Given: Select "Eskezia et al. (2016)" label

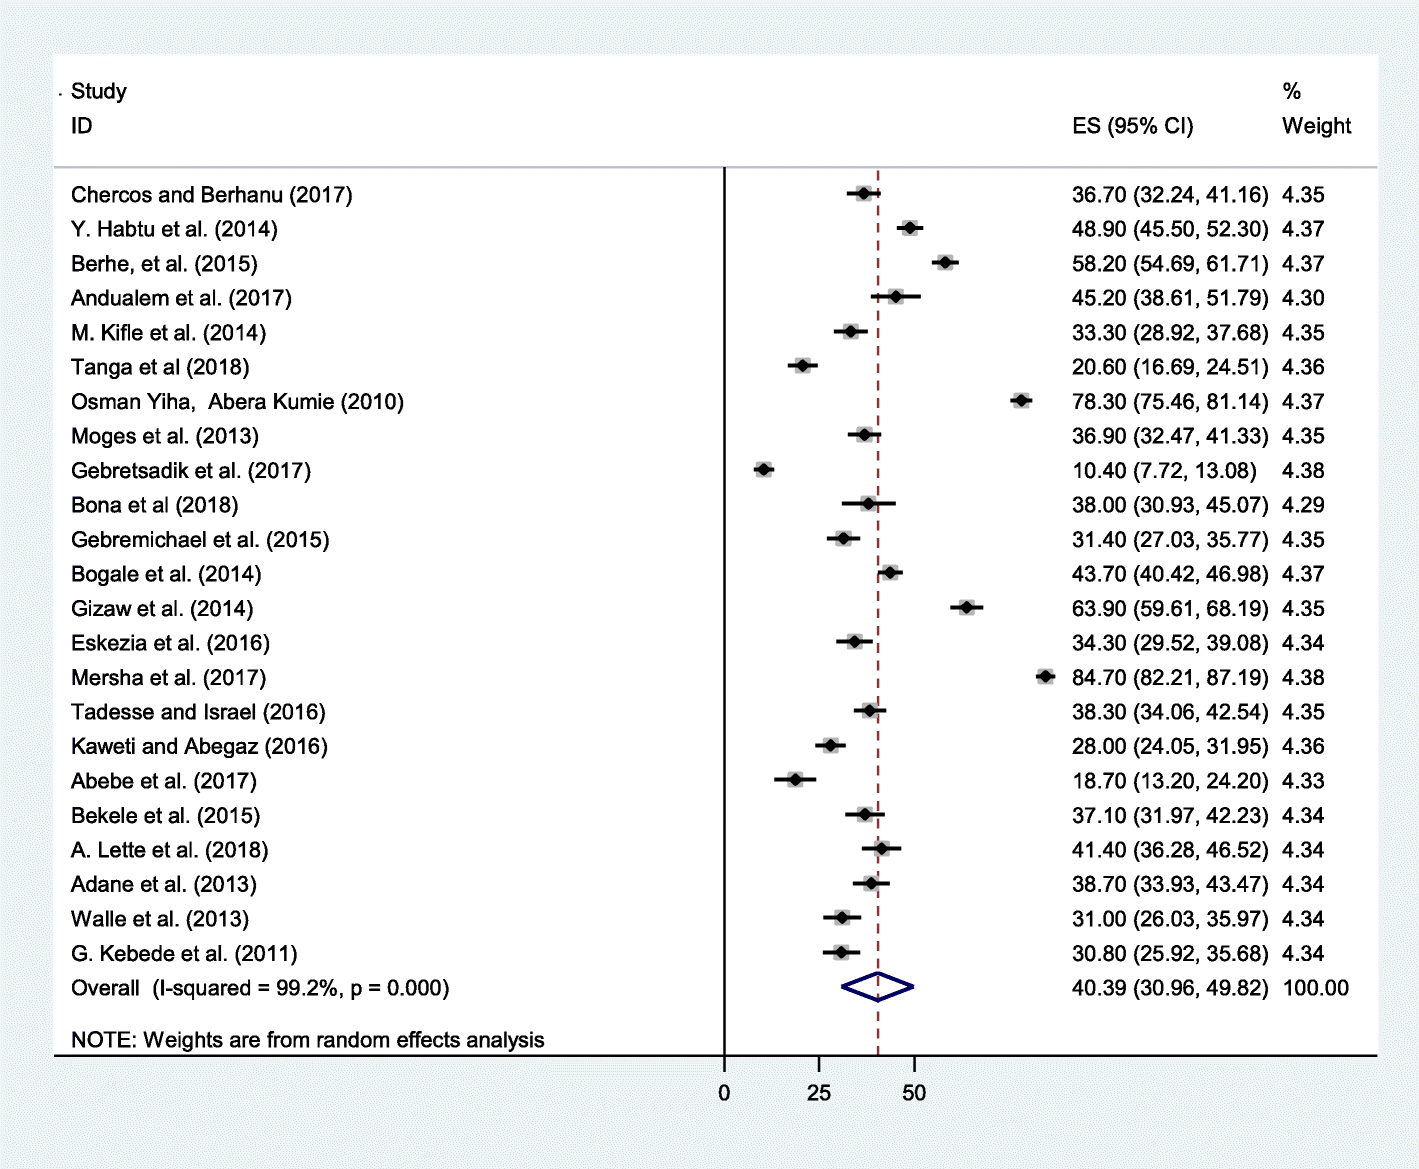Looking at the screenshot, I should click(170, 643).
